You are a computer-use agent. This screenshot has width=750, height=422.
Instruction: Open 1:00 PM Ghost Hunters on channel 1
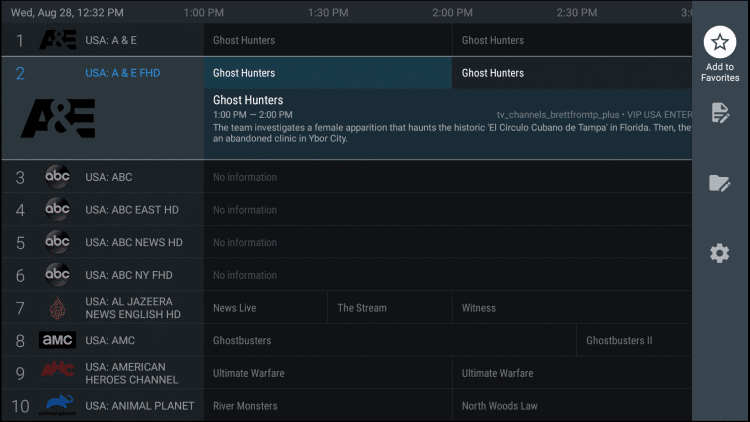click(328, 40)
